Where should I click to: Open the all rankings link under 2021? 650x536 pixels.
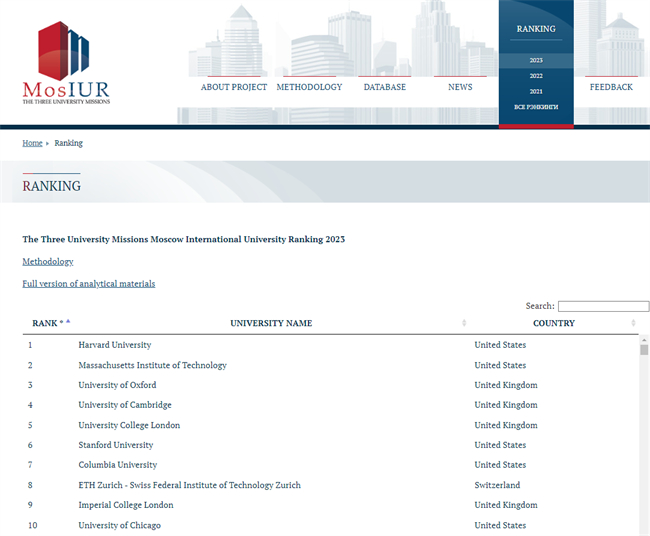(536, 107)
